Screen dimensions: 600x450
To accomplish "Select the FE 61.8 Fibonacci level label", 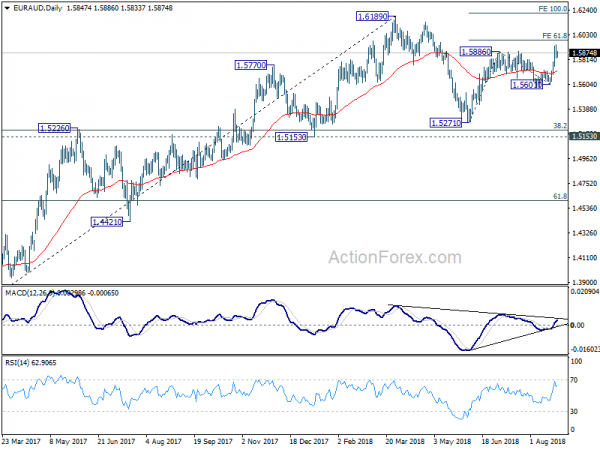I will click(x=555, y=36).
